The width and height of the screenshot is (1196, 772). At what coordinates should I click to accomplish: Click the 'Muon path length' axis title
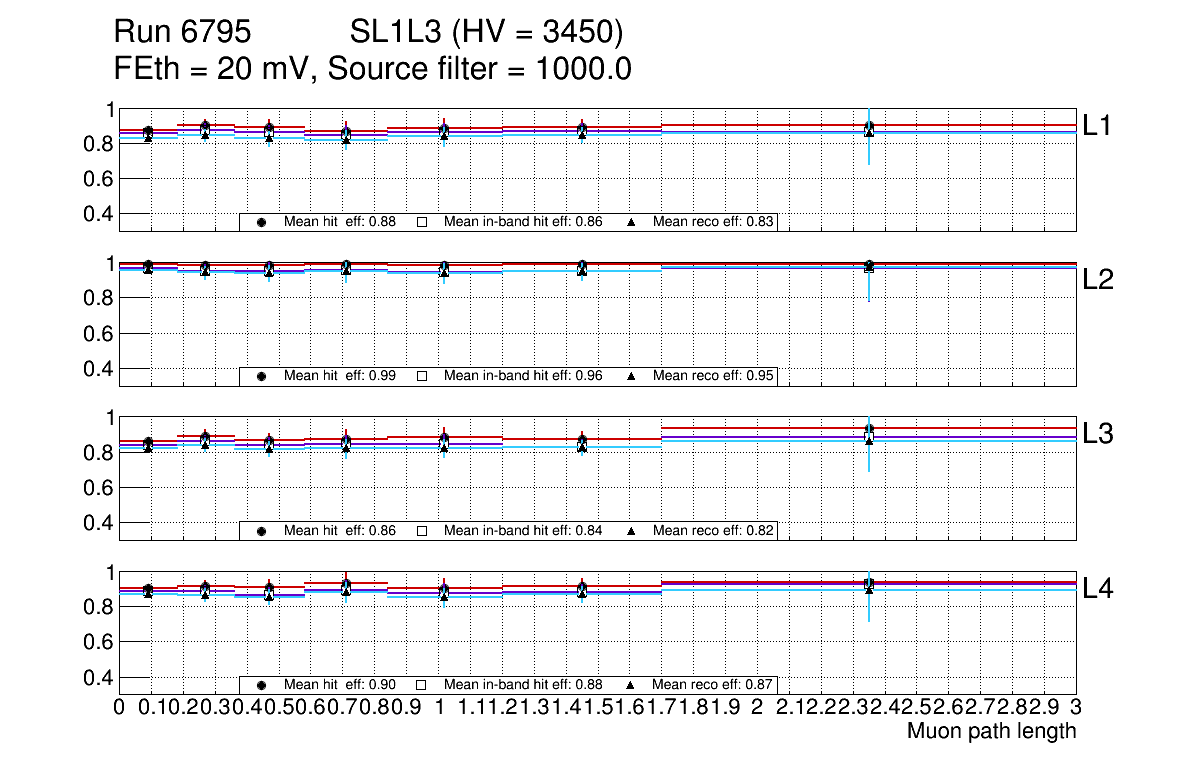tap(991, 731)
